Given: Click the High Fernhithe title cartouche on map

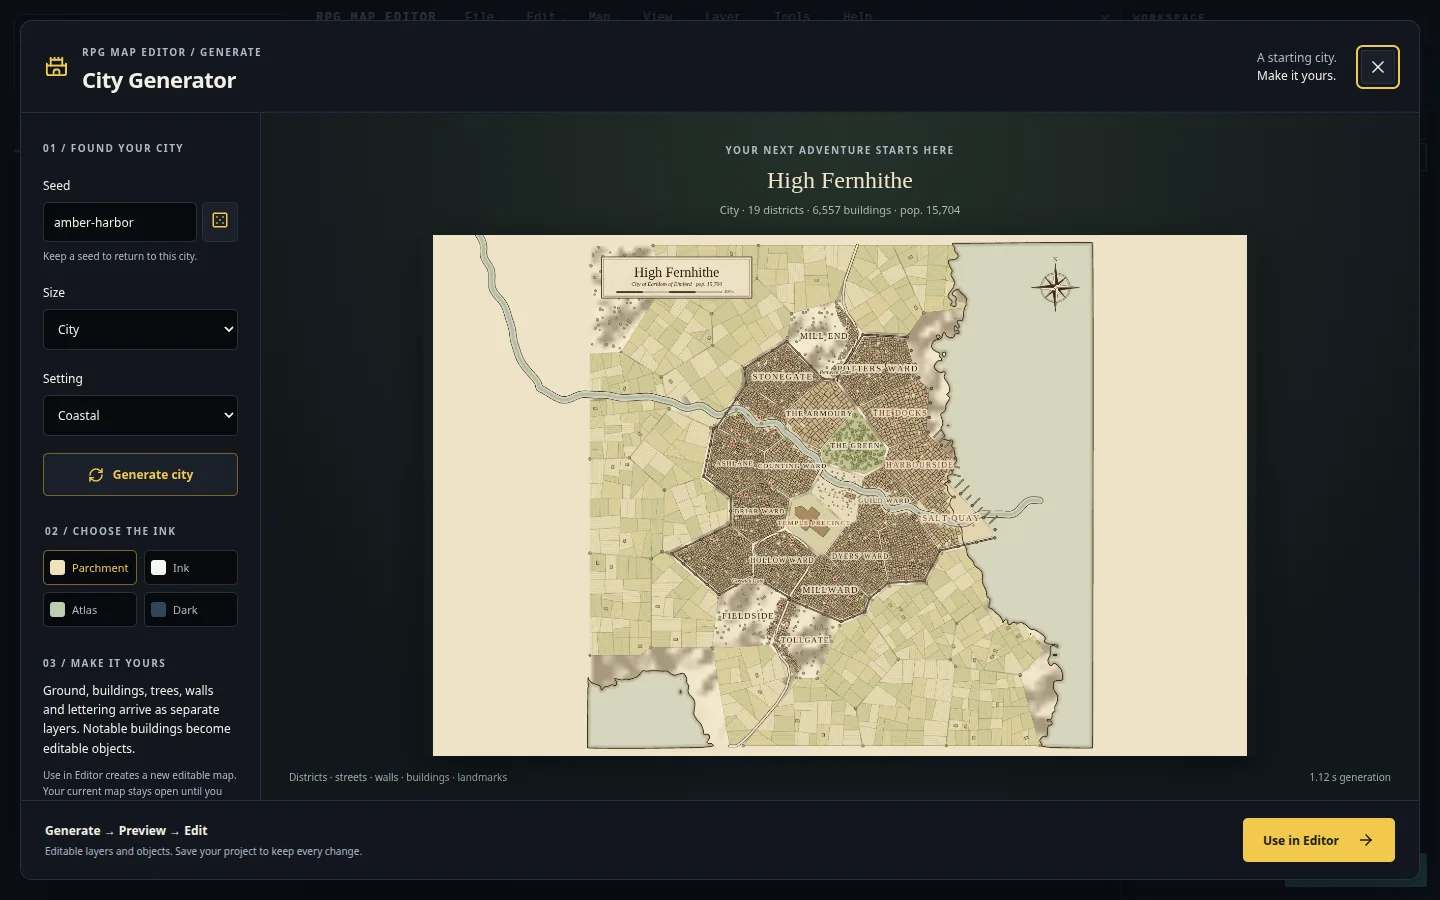Looking at the screenshot, I should (x=676, y=277).
